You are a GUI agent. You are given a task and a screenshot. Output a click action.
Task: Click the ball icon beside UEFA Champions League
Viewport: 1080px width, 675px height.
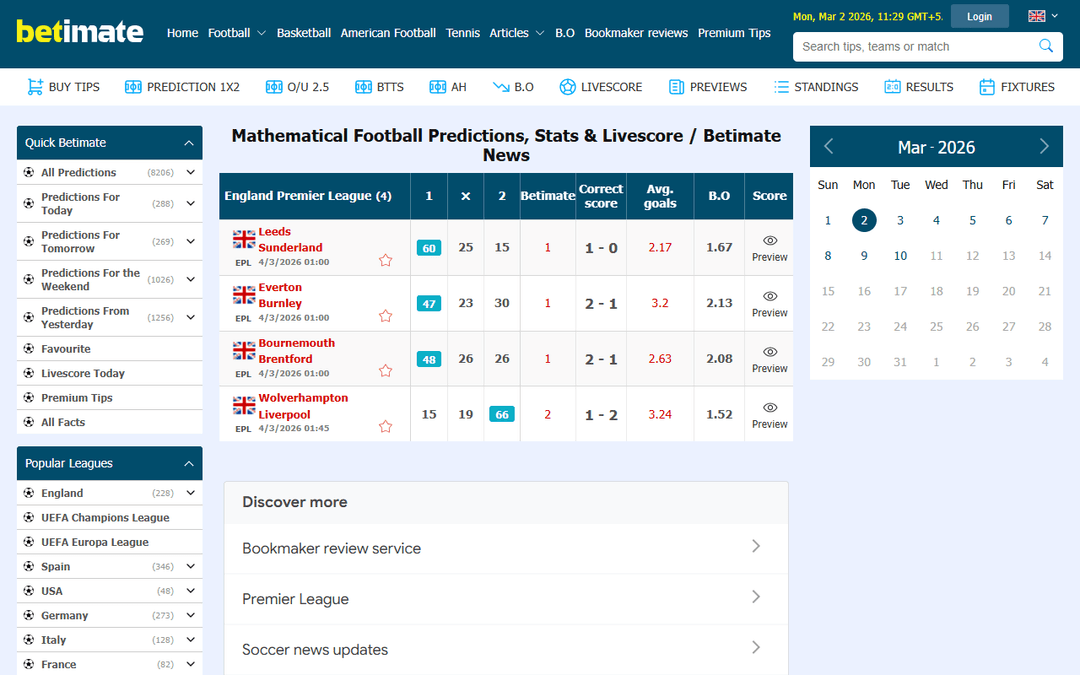coord(29,517)
